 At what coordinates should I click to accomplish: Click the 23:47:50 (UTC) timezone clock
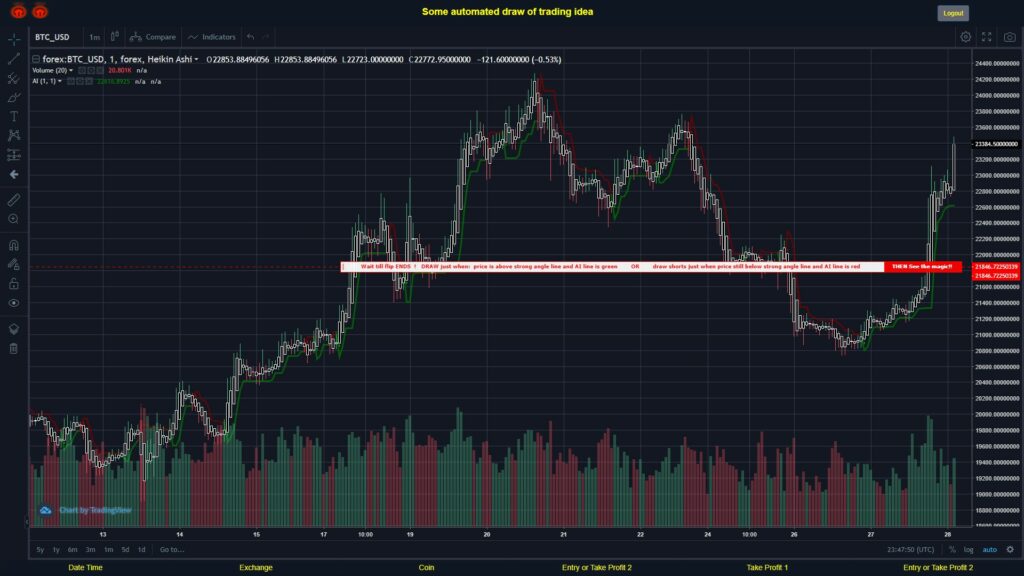click(910, 550)
